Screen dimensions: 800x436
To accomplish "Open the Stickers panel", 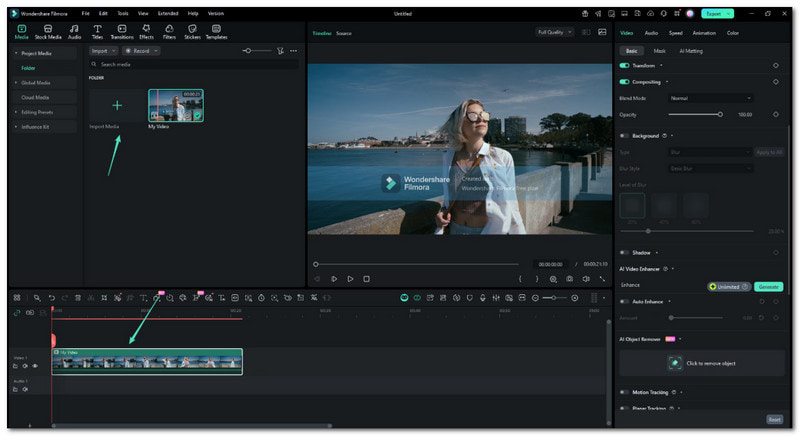I will point(192,32).
